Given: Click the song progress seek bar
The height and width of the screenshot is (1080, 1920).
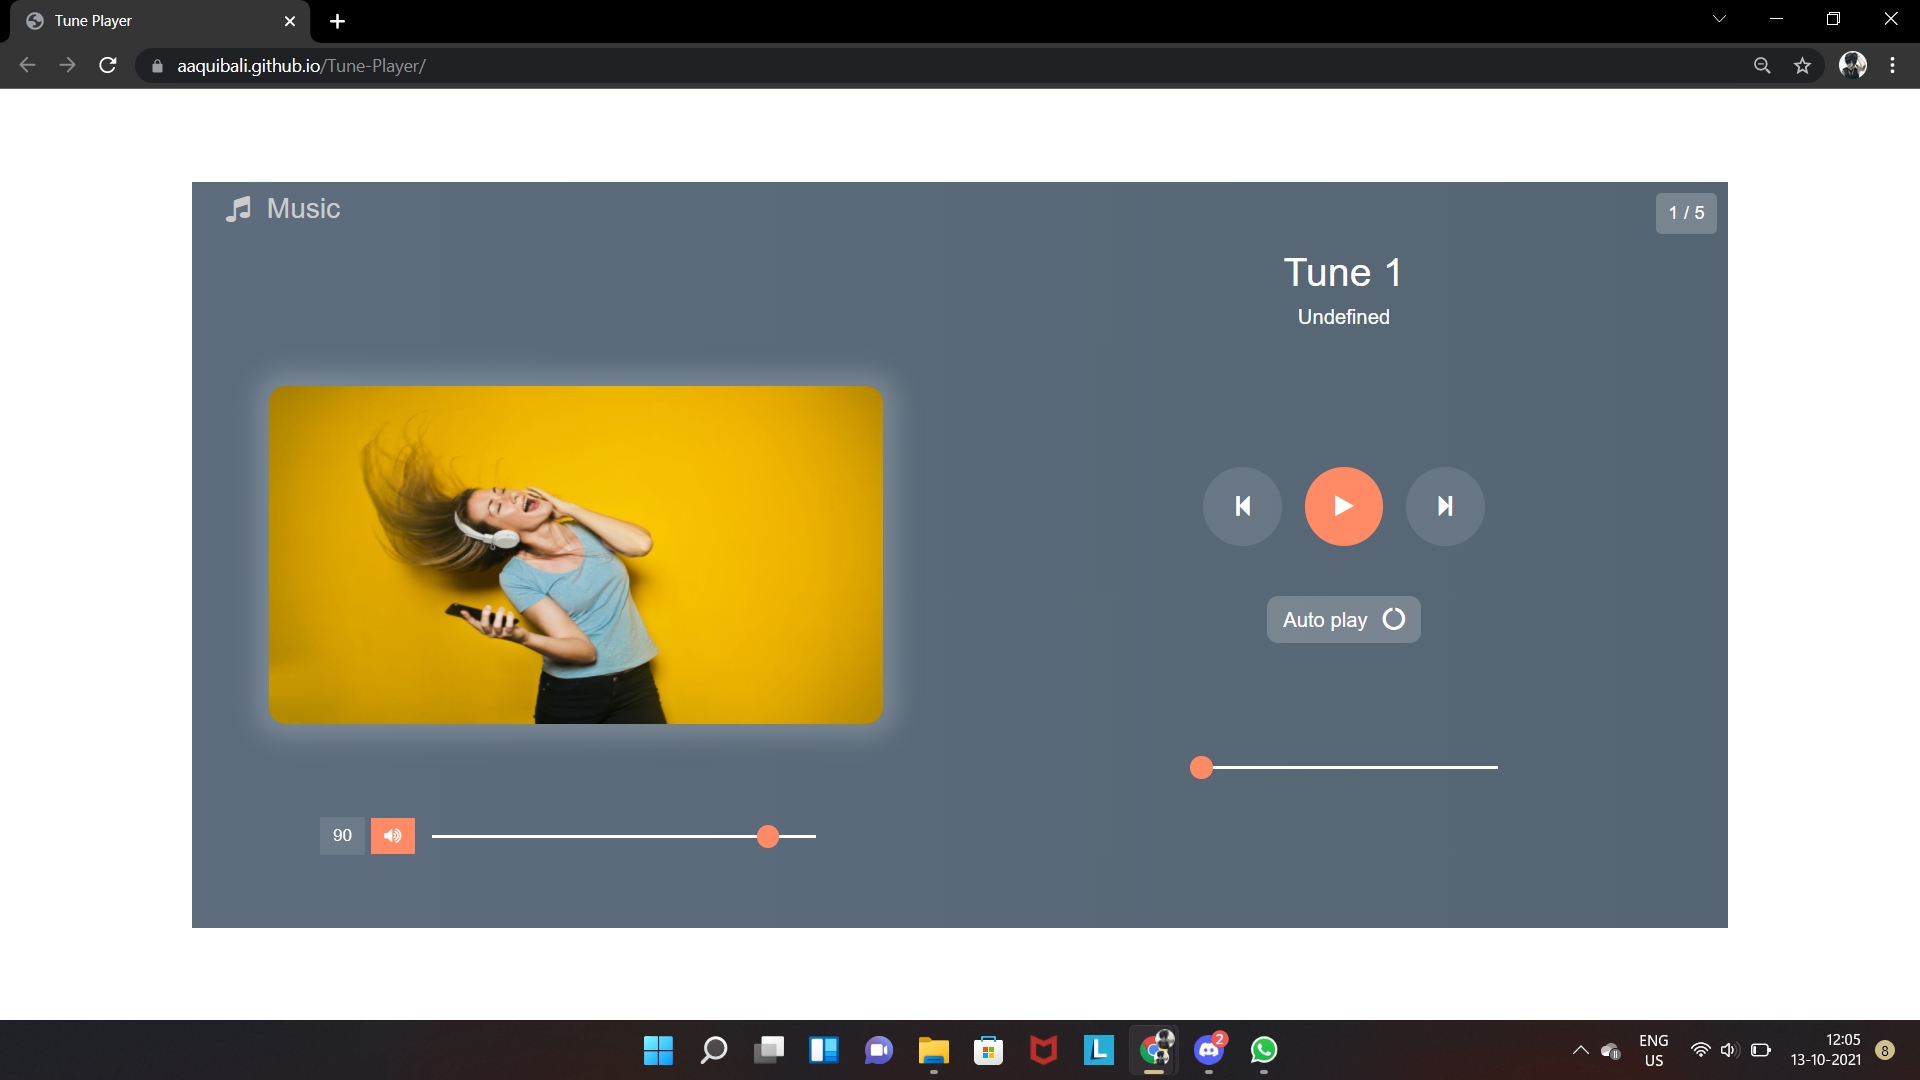Looking at the screenshot, I should (x=1350, y=767).
